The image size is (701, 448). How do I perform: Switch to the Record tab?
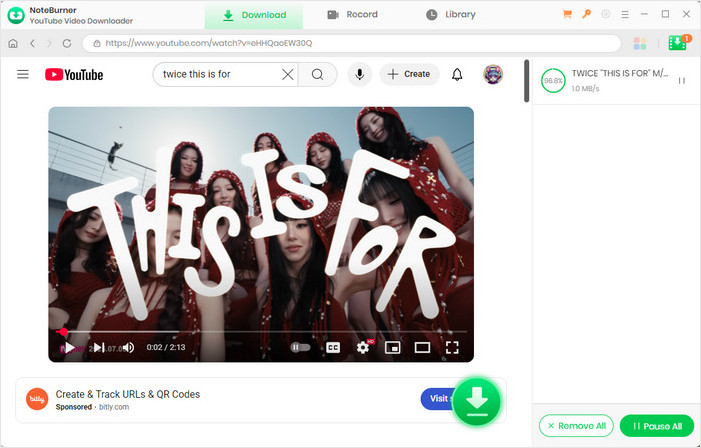(x=352, y=15)
